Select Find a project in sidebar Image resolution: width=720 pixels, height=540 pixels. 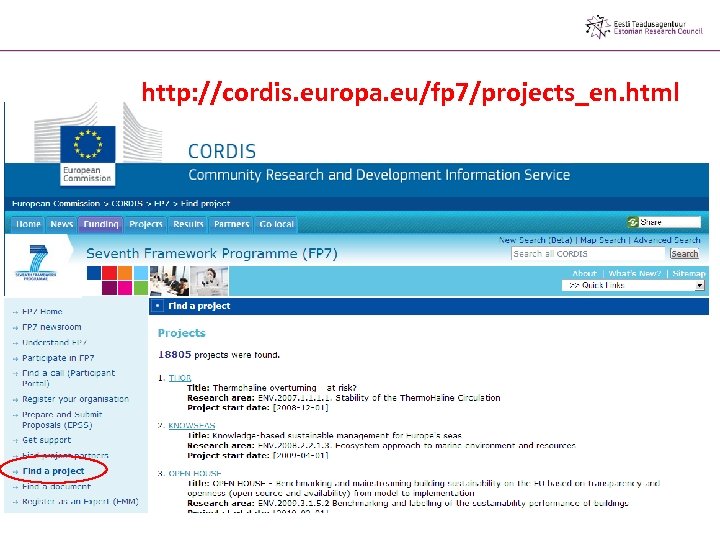pos(53,471)
